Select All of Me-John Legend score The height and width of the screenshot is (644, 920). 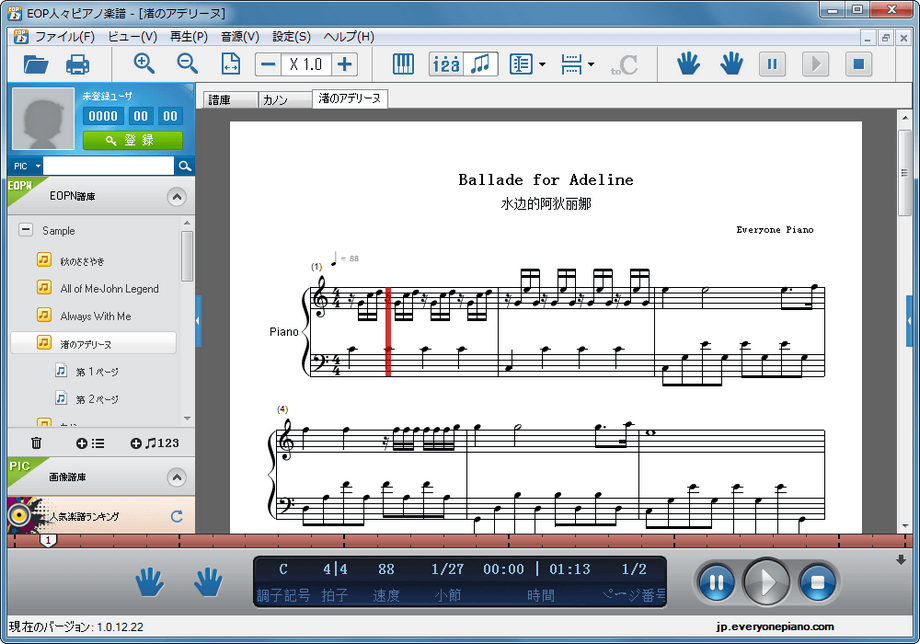coord(109,289)
